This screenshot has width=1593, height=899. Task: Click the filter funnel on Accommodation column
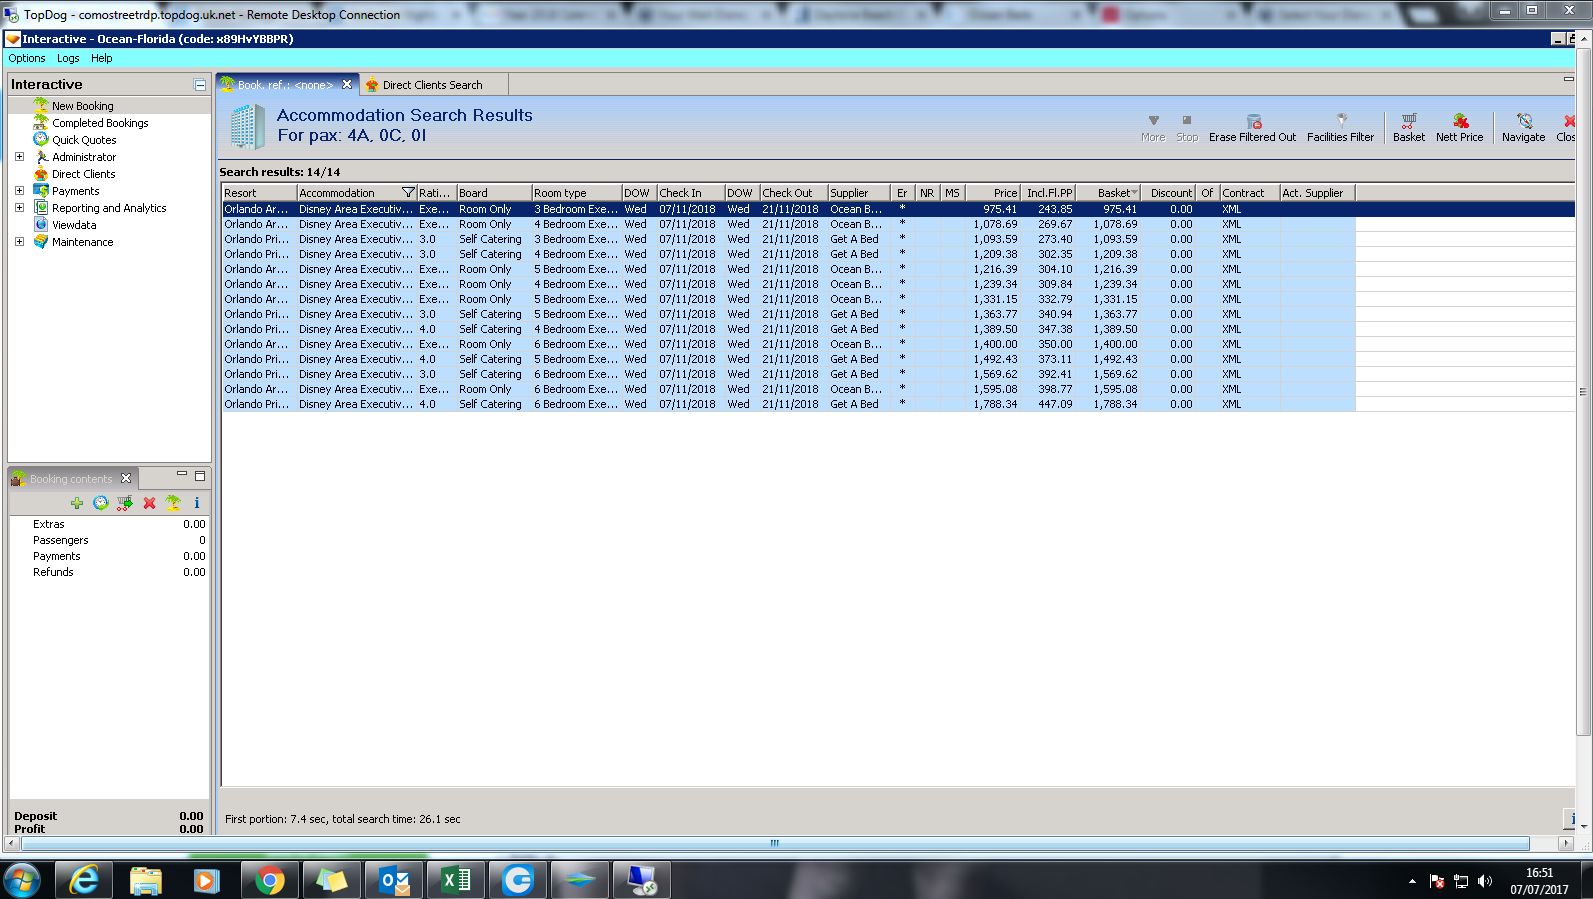tap(408, 193)
